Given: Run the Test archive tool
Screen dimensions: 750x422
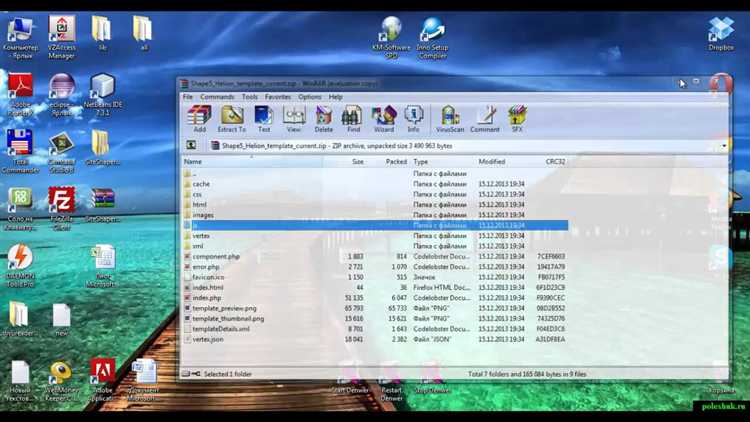Looking at the screenshot, I should (x=264, y=119).
